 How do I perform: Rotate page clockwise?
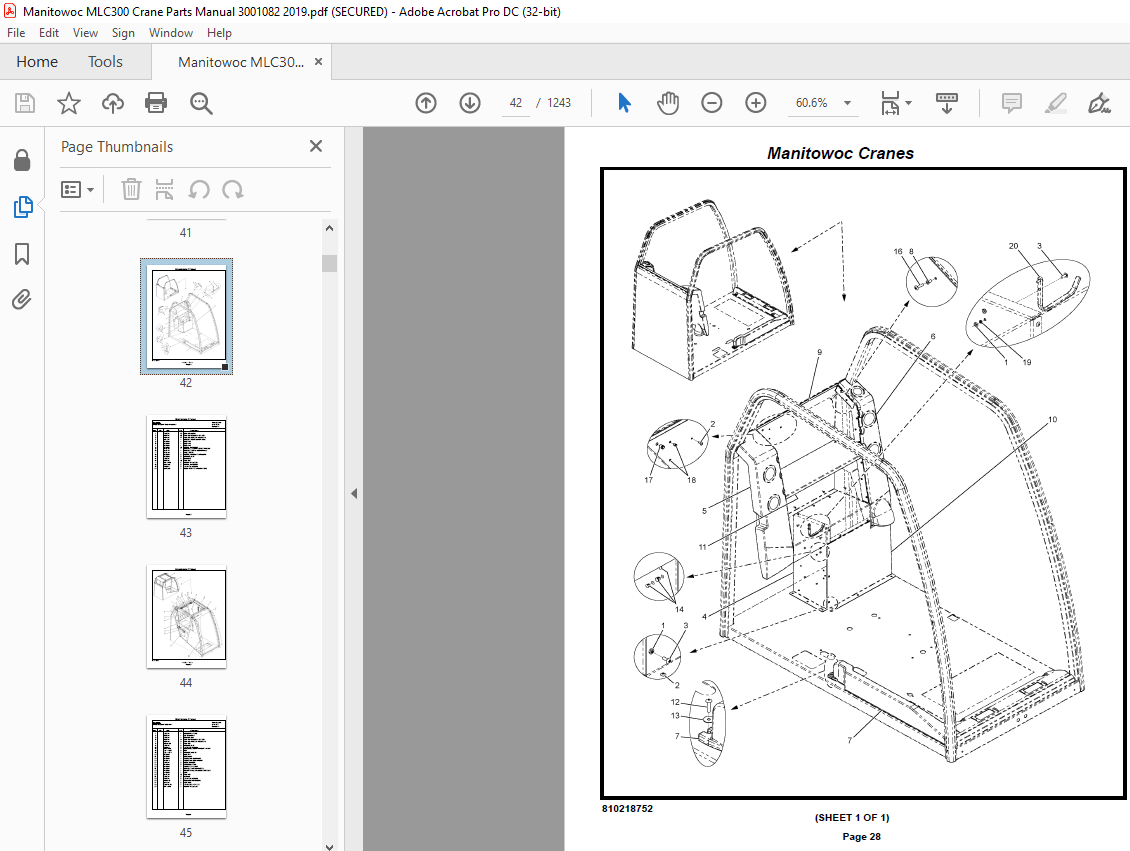(232, 190)
